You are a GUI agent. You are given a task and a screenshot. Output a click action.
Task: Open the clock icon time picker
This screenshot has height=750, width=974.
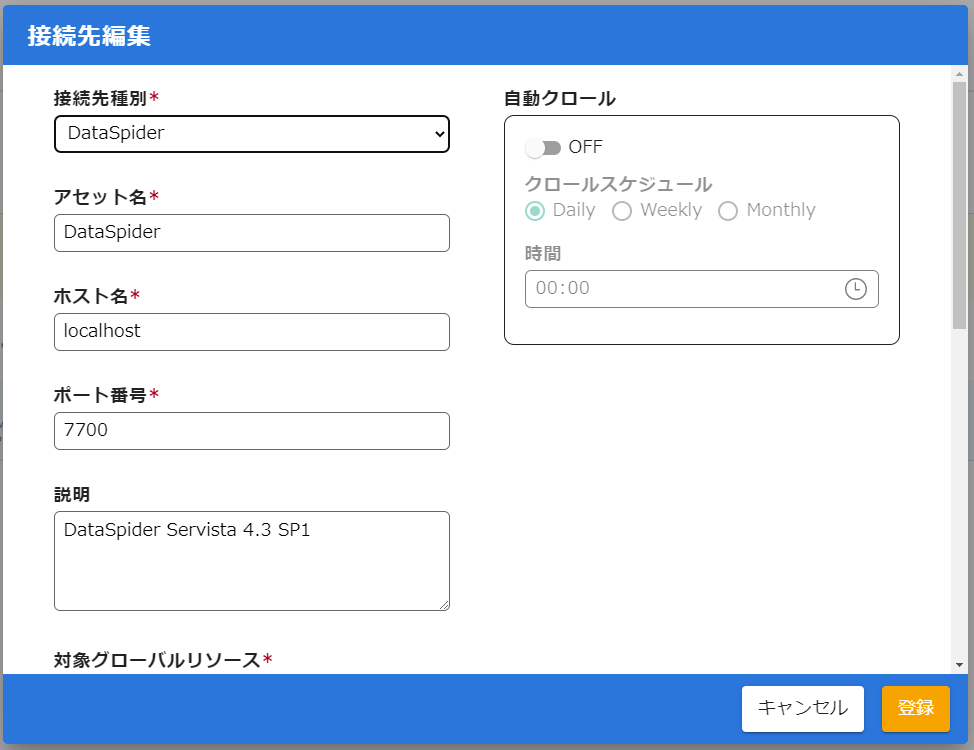[855, 289]
